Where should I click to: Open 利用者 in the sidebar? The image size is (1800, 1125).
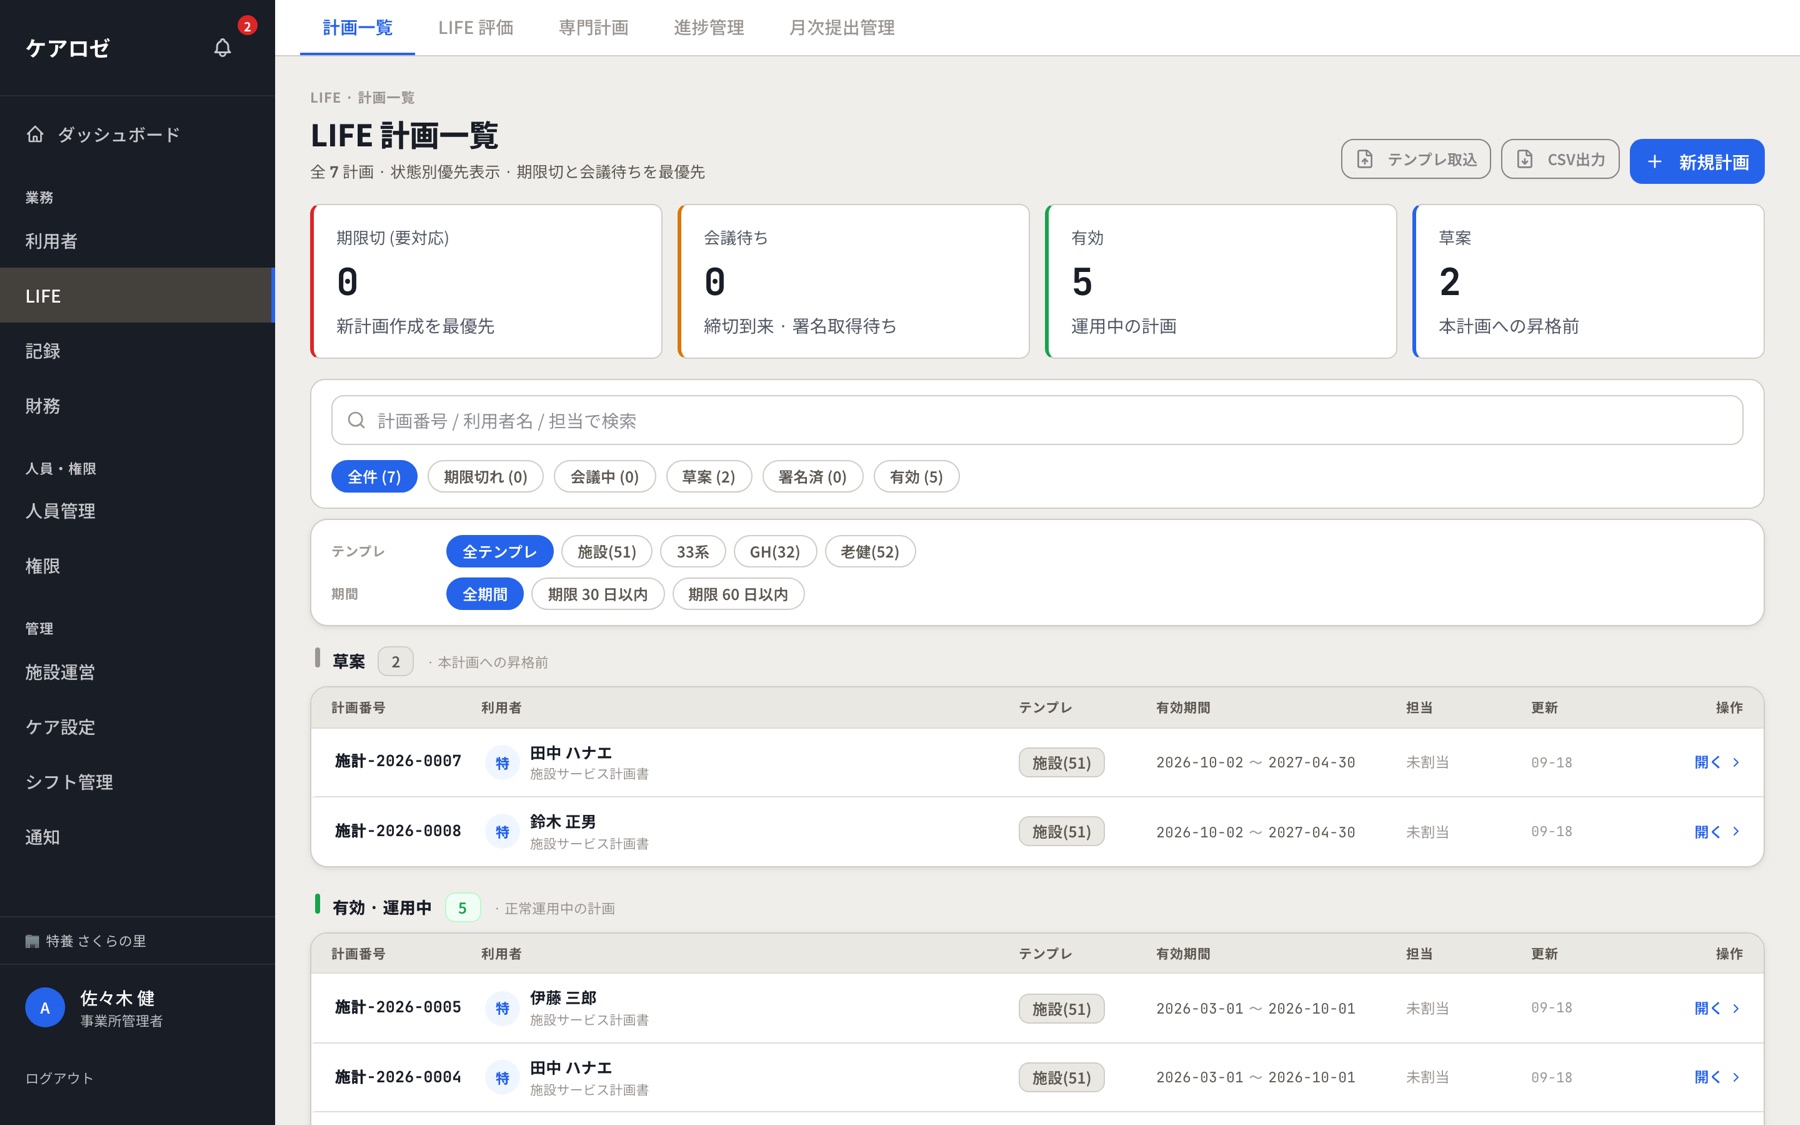[x=137, y=241]
